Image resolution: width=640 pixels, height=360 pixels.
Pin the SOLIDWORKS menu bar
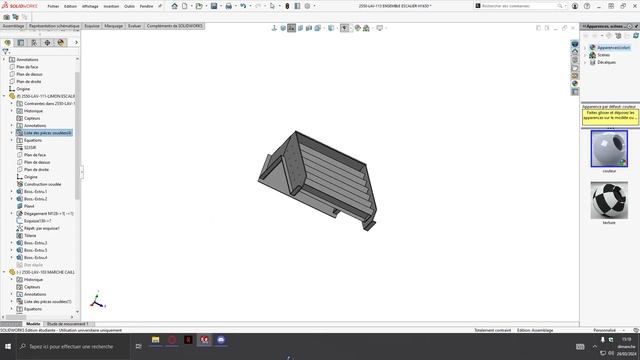pyautogui.click(x=160, y=6)
